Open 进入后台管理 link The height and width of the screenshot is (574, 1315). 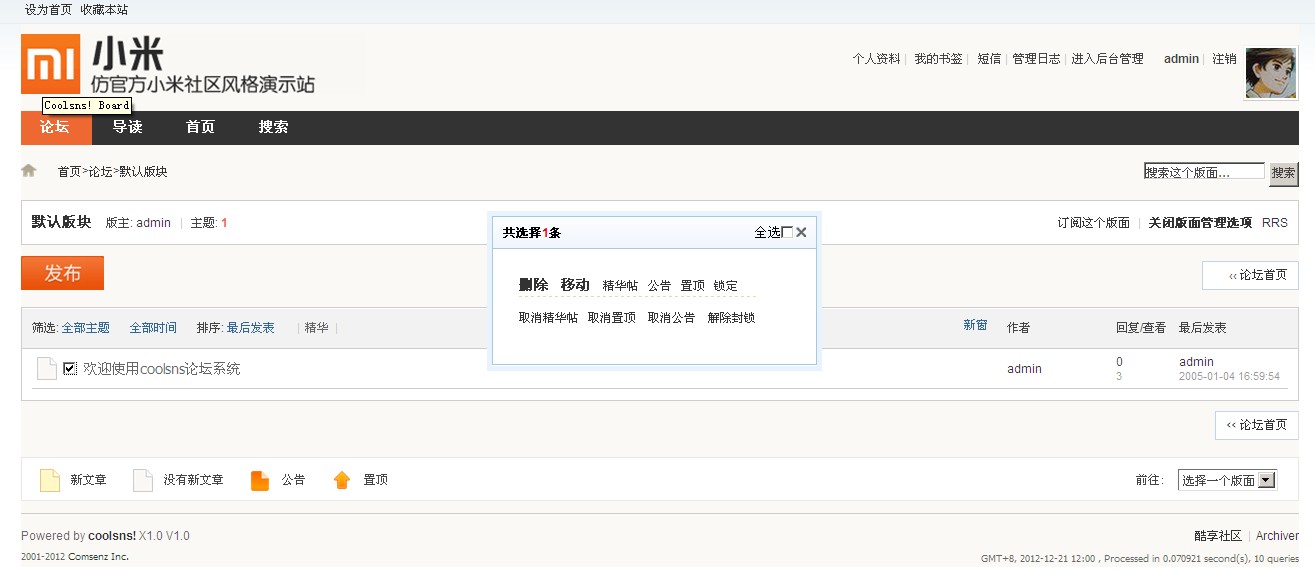click(1107, 59)
